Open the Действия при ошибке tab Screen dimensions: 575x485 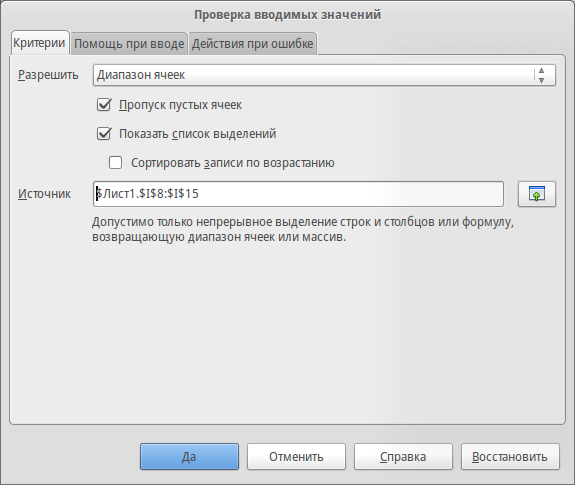click(252, 44)
